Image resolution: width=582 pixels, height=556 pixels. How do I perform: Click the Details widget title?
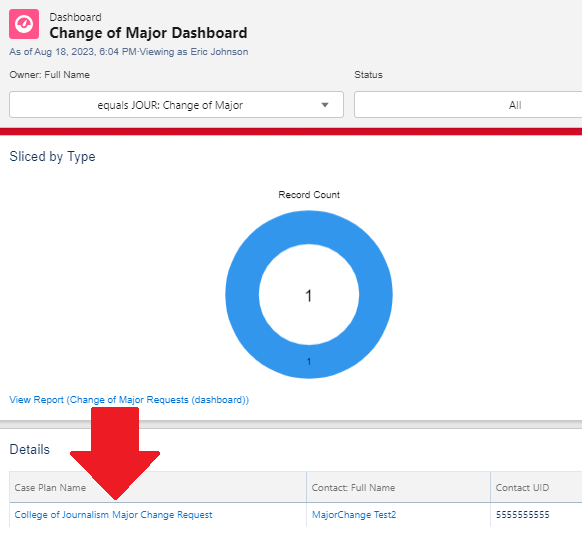[30, 449]
